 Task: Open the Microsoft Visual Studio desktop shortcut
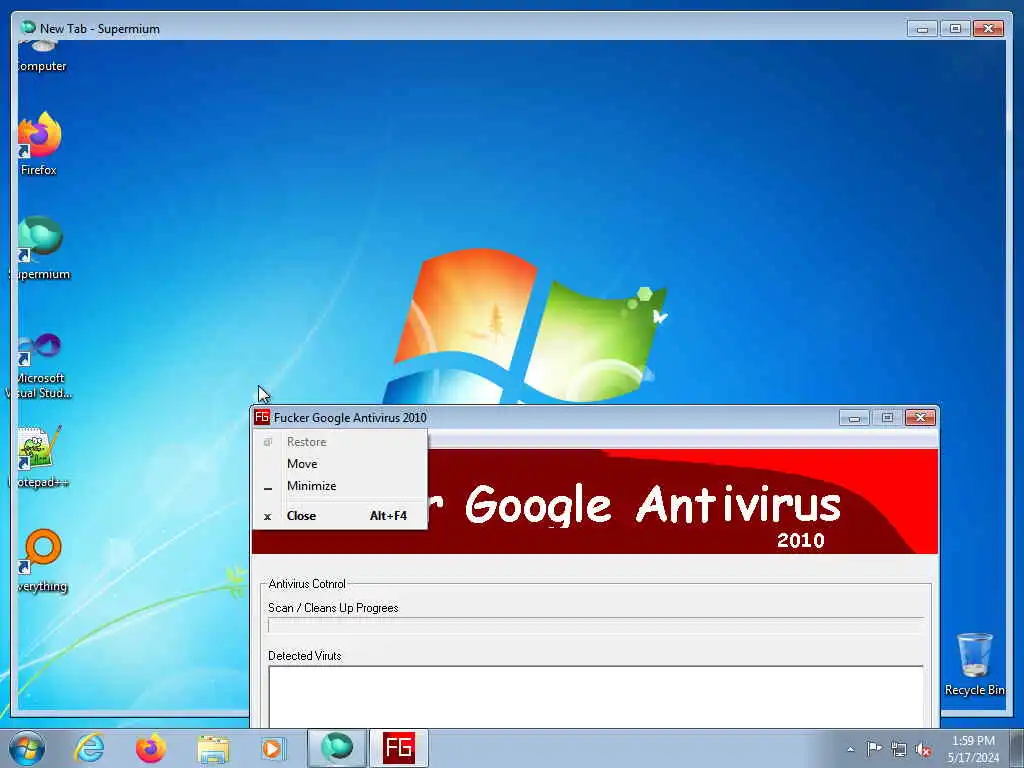coord(39,366)
